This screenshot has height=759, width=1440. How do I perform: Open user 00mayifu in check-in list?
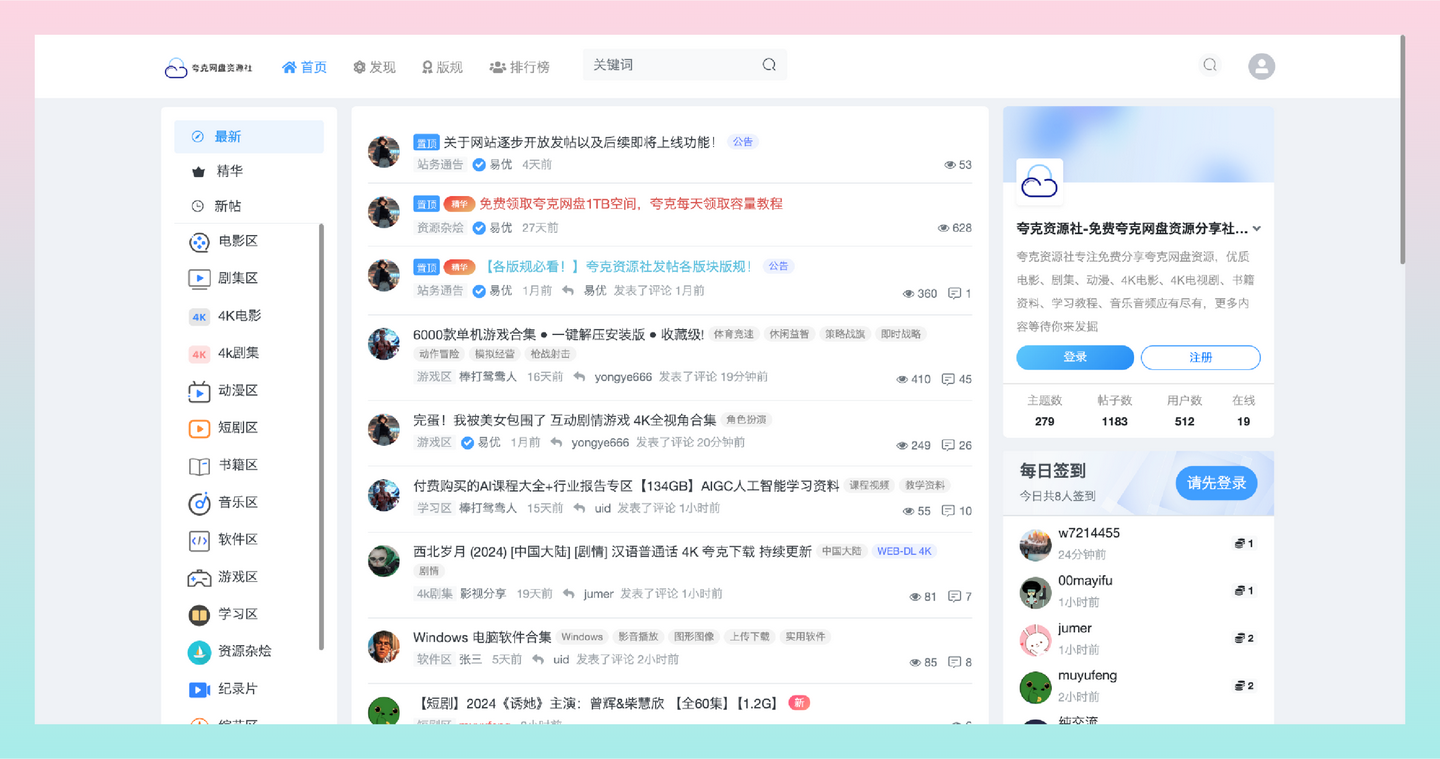(x=1085, y=581)
